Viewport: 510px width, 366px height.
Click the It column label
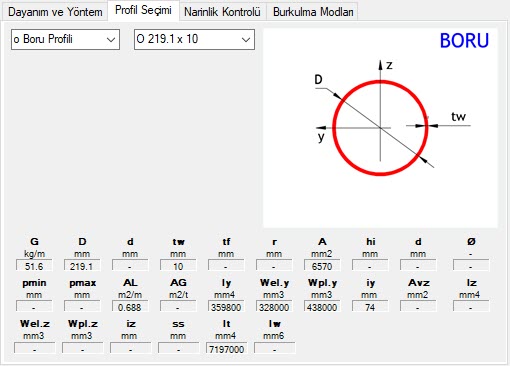(226, 324)
